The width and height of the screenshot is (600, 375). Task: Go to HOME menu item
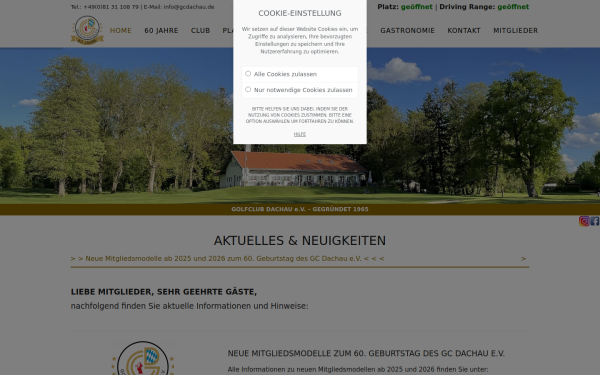click(121, 30)
